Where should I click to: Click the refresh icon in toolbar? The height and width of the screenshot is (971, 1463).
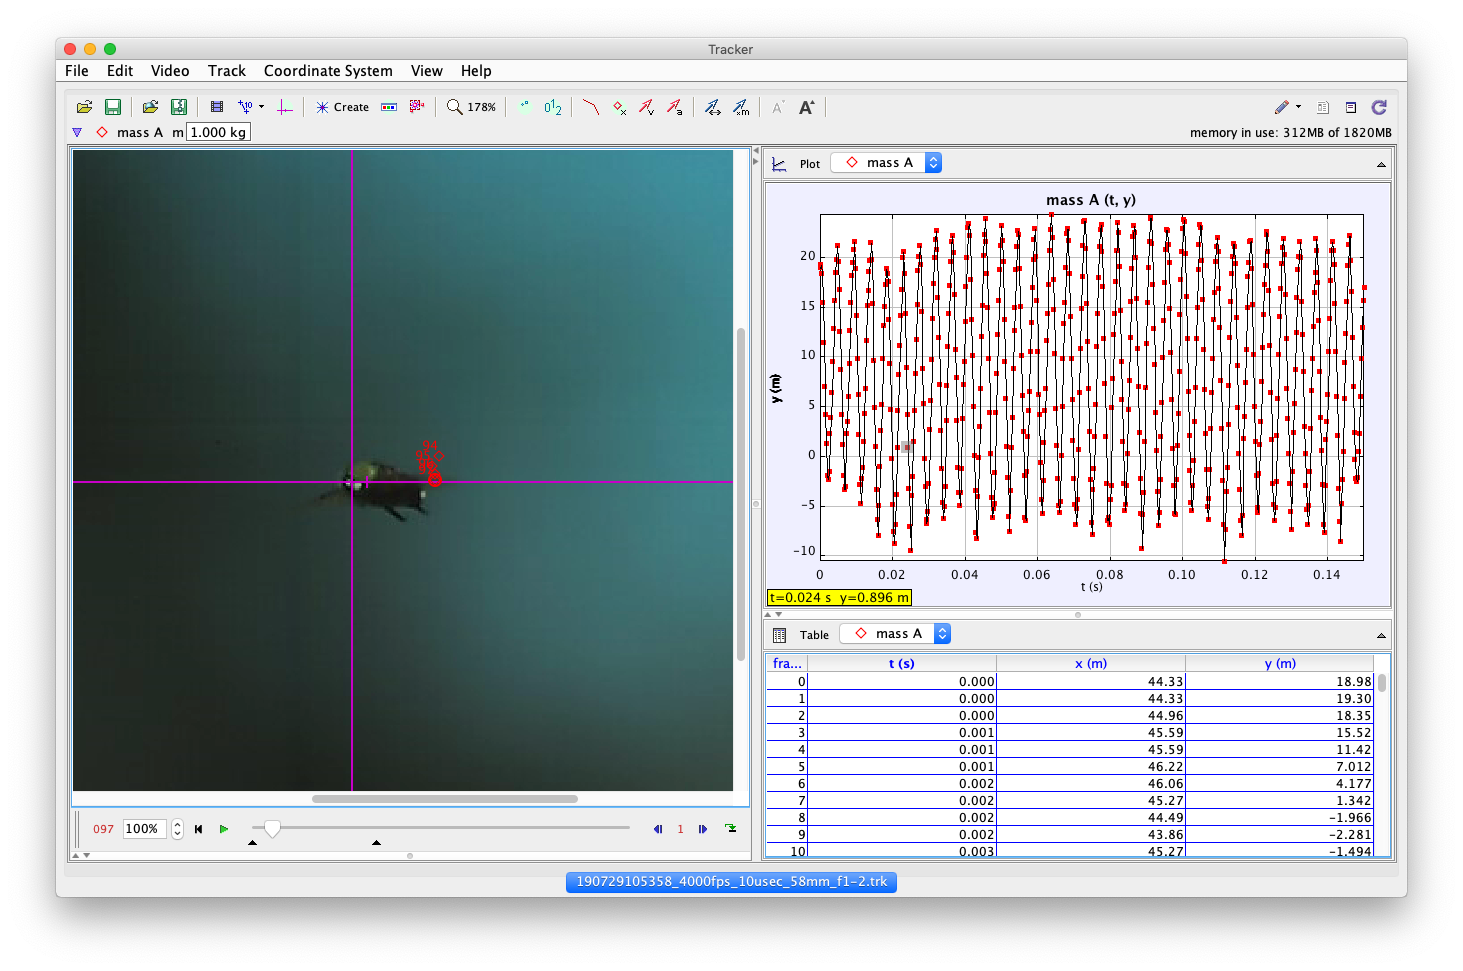1379,107
